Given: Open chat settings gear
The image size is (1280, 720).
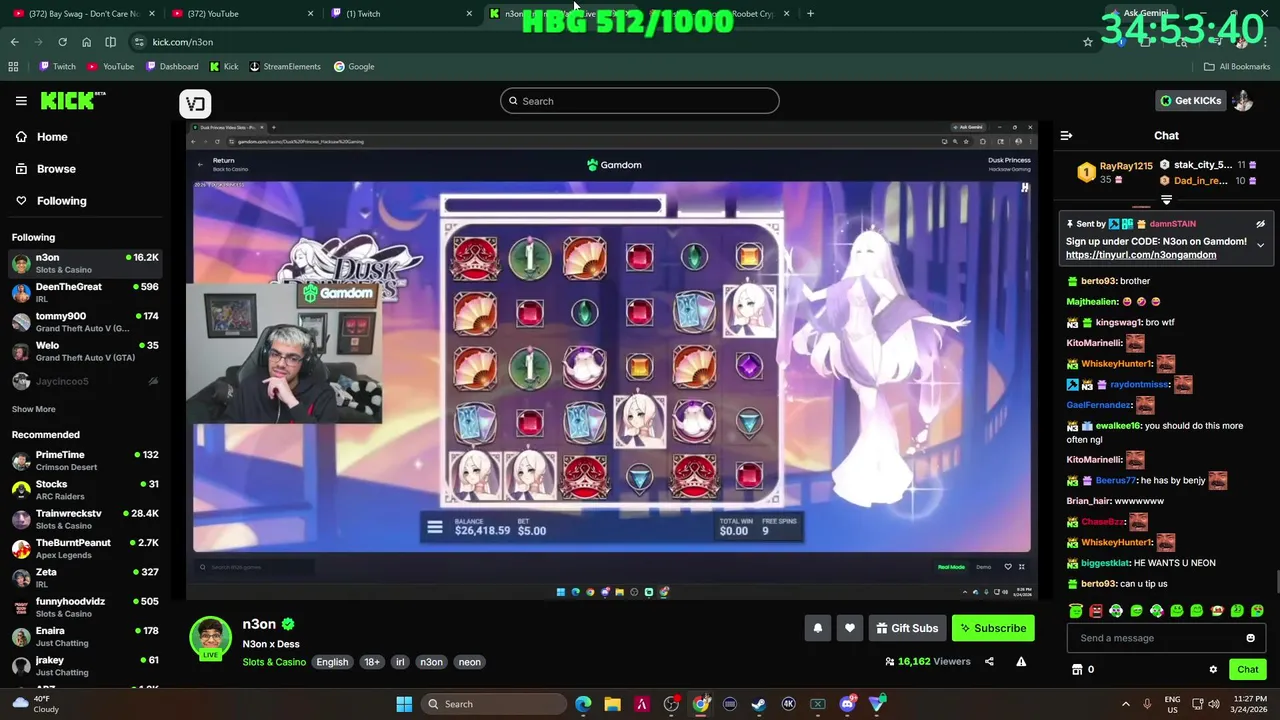Looking at the screenshot, I should tap(1213, 670).
